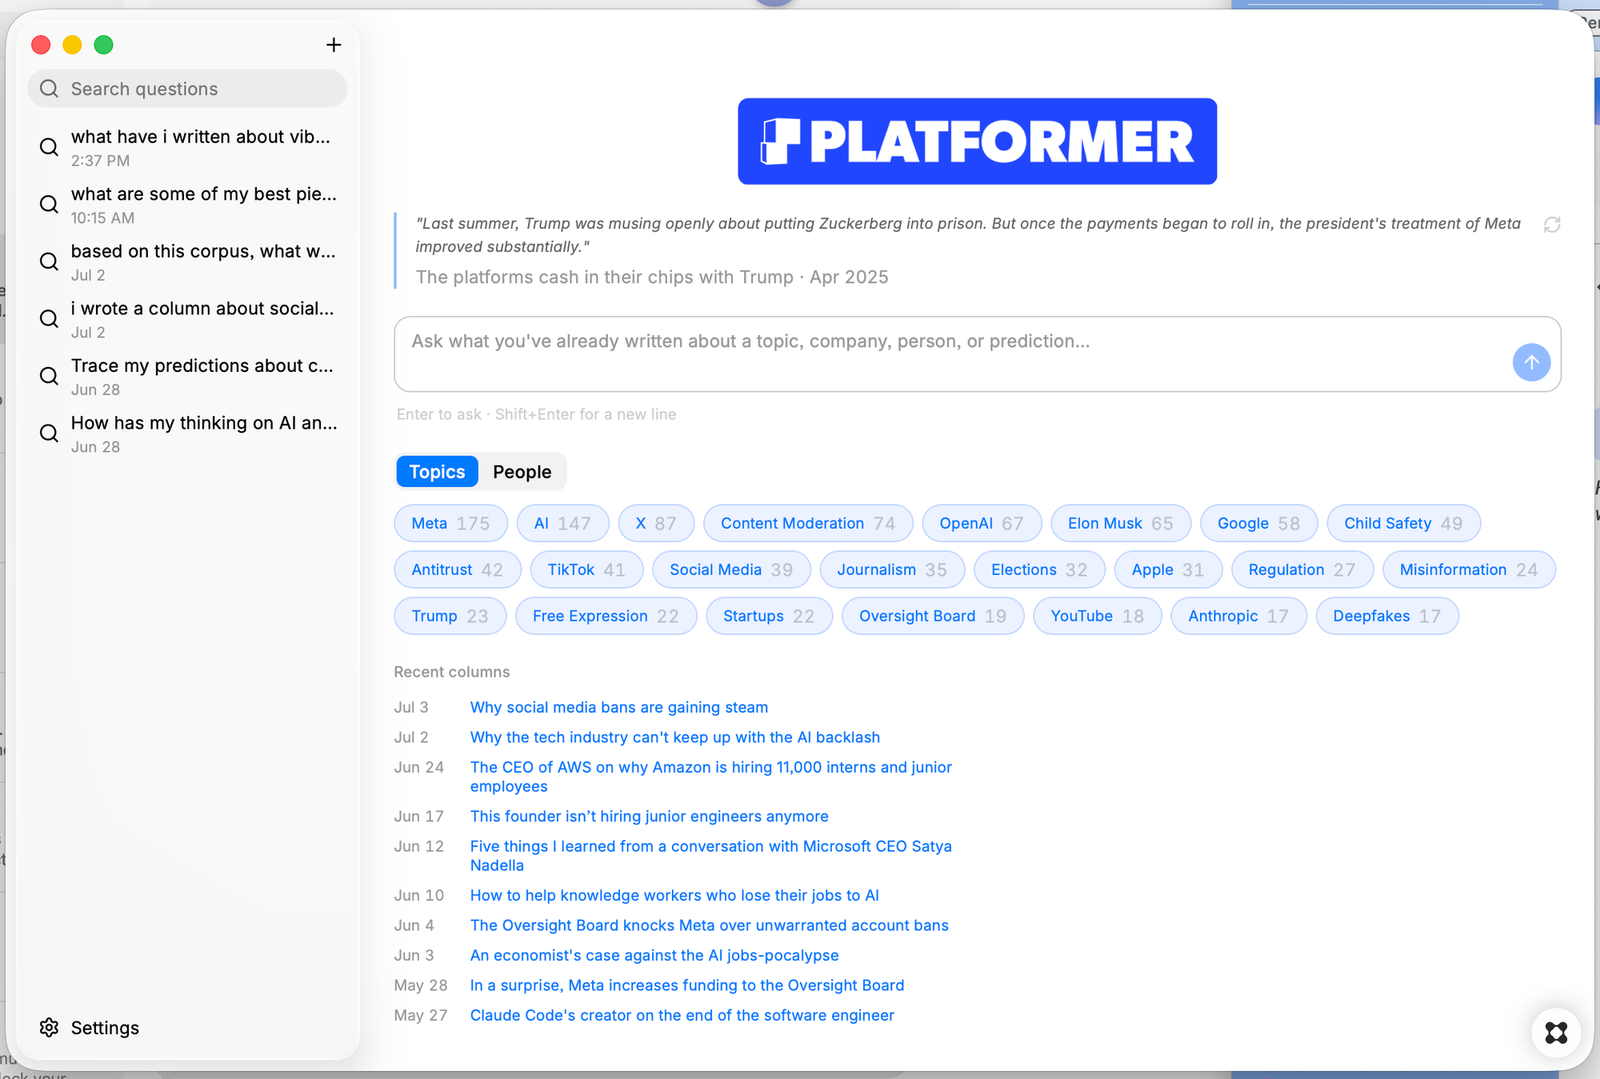Image resolution: width=1600 pixels, height=1079 pixels.
Task: Select the Social Media topic chip
Action: (732, 570)
